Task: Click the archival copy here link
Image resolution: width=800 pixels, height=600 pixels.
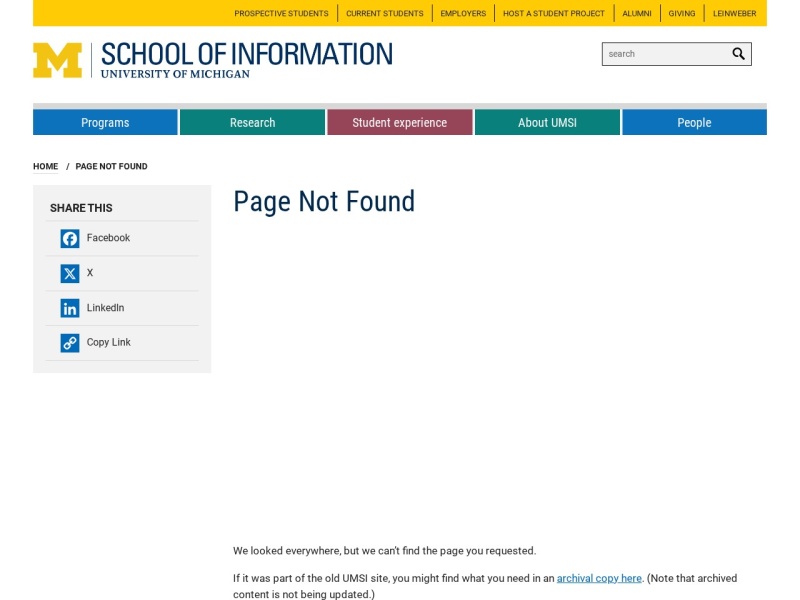Action: 599,578
